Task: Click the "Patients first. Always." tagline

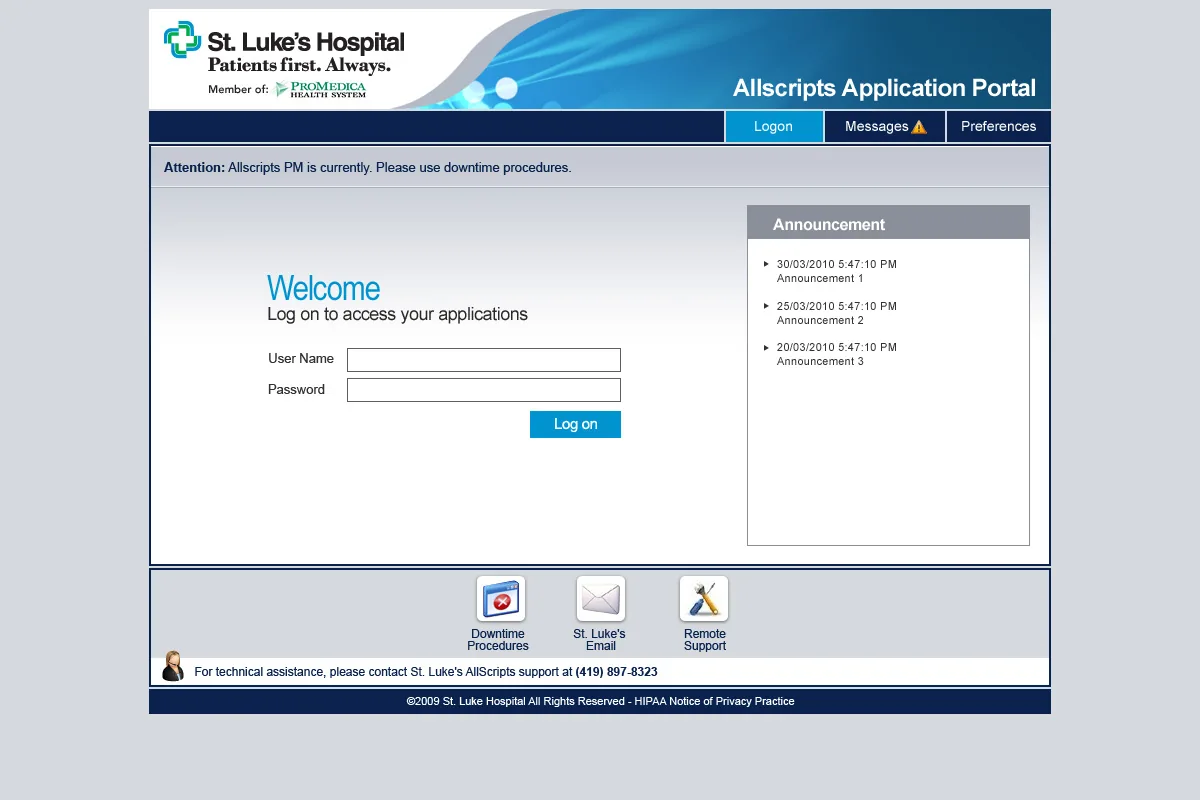Action: point(299,65)
